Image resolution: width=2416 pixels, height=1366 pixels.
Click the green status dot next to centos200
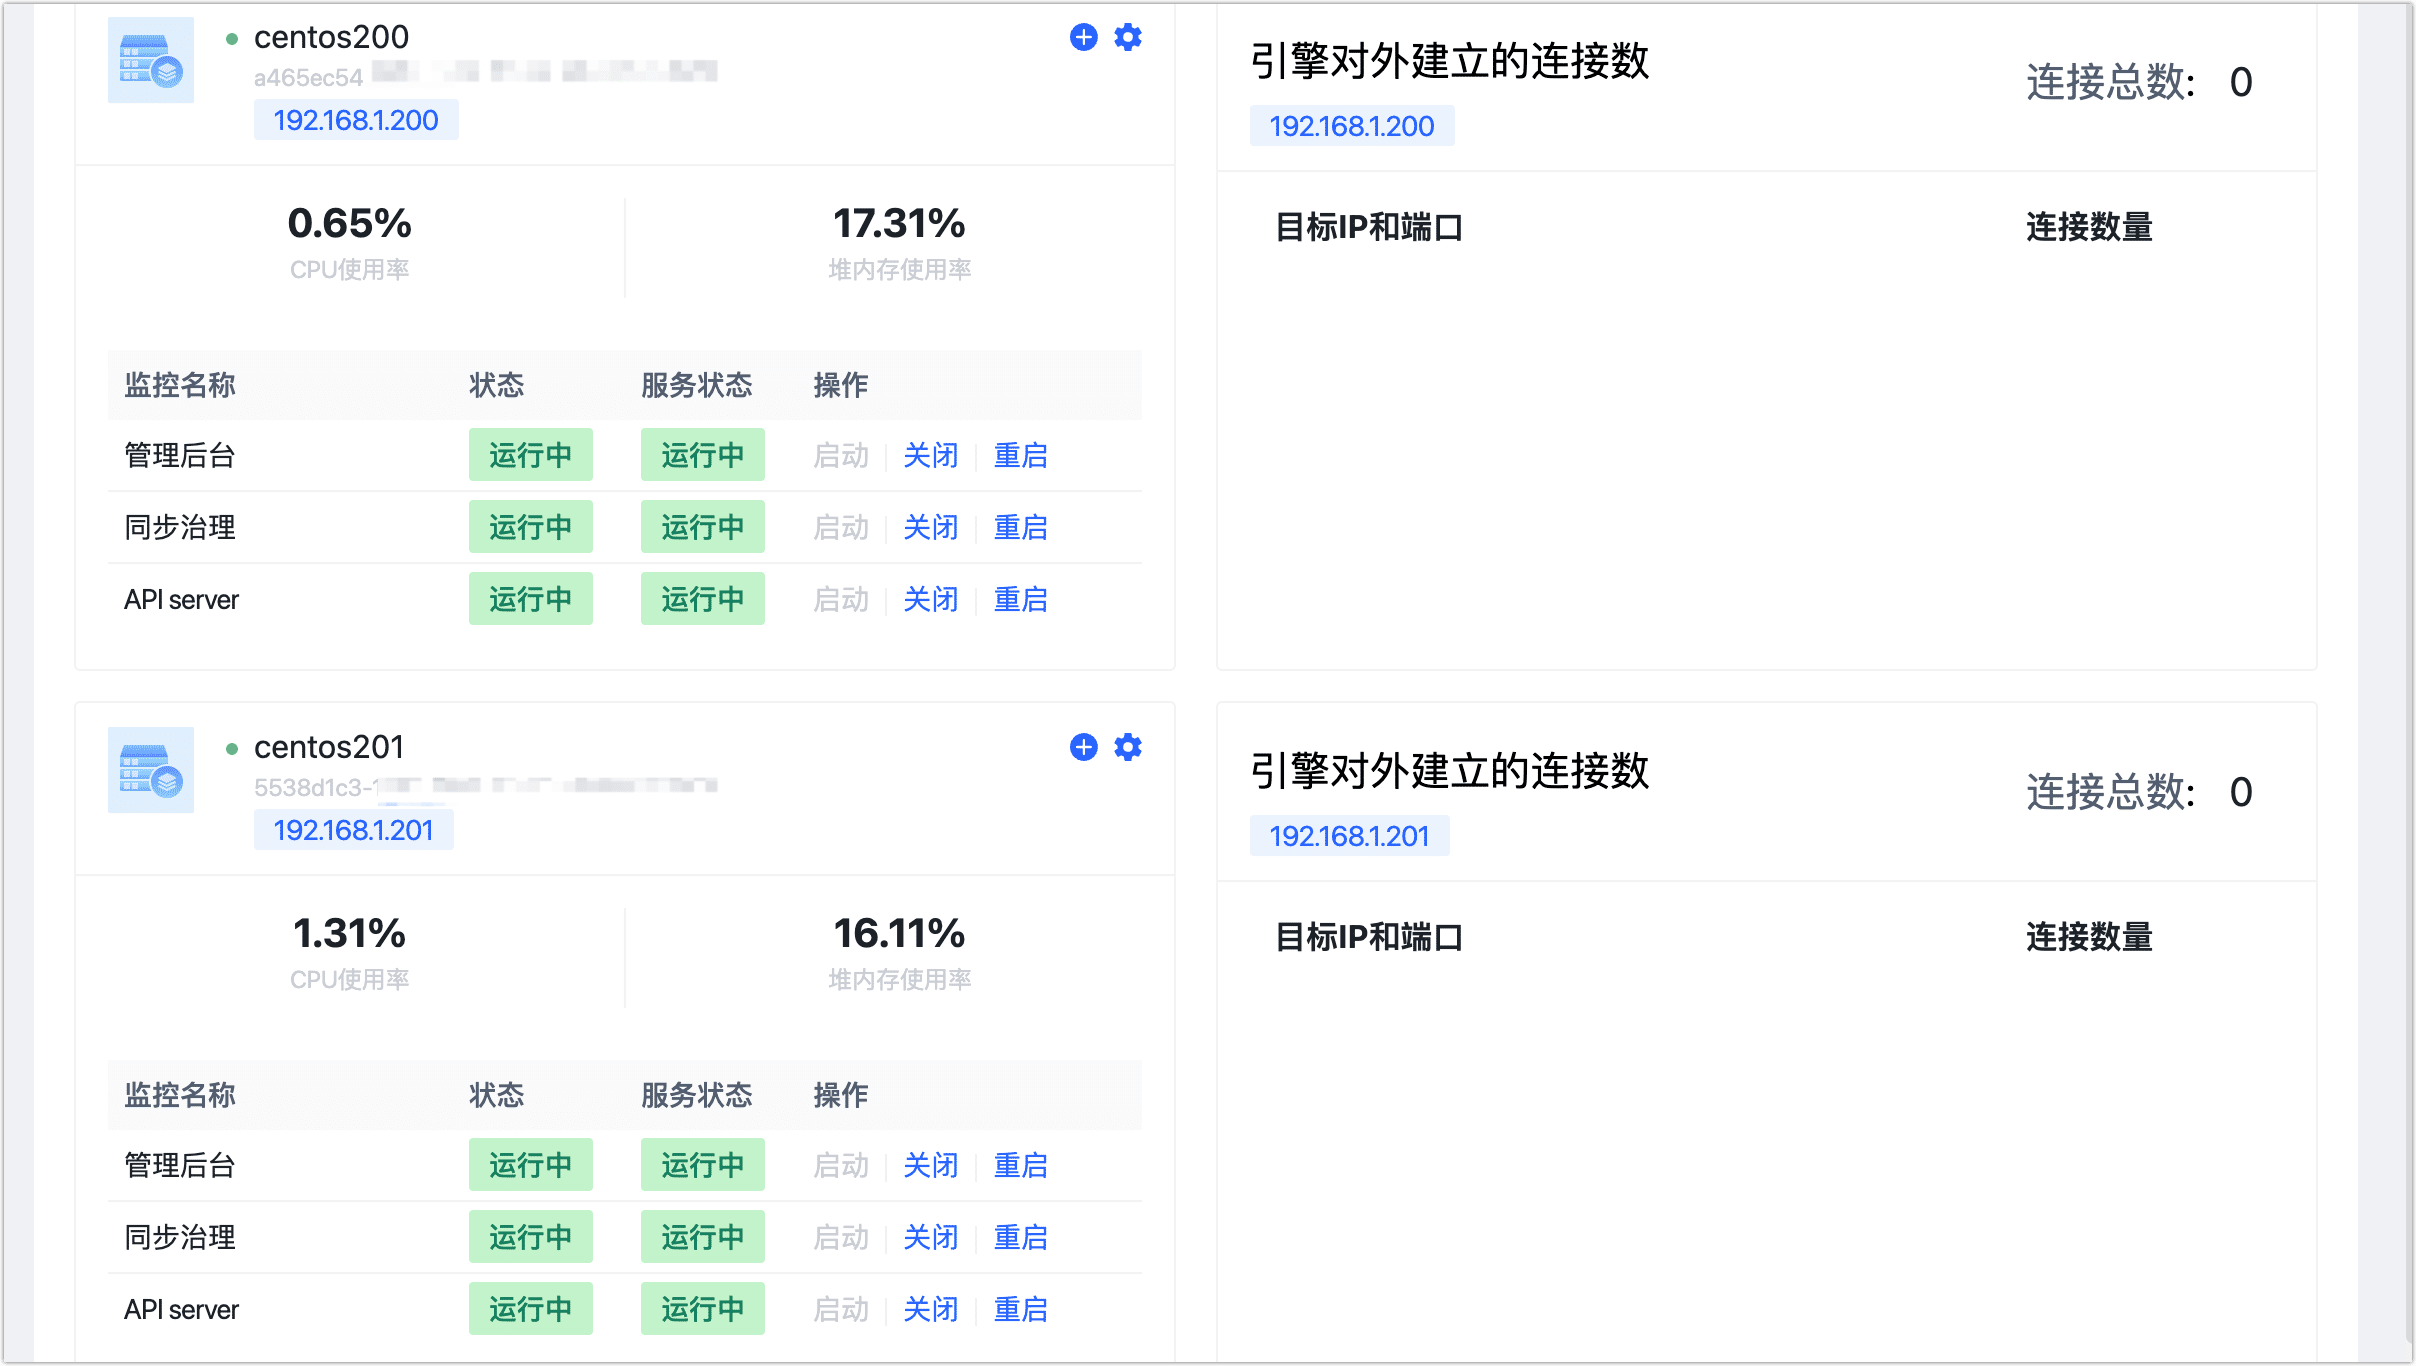(x=232, y=36)
